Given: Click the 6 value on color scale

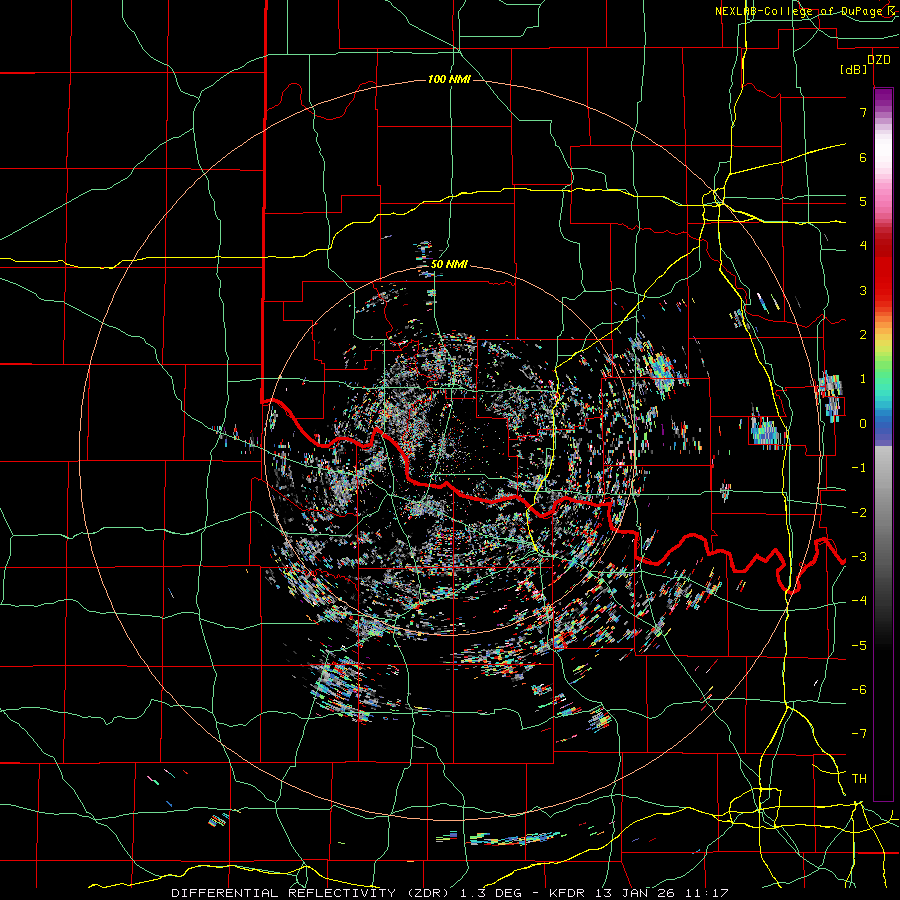Looking at the screenshot, I should click(863, 157).
